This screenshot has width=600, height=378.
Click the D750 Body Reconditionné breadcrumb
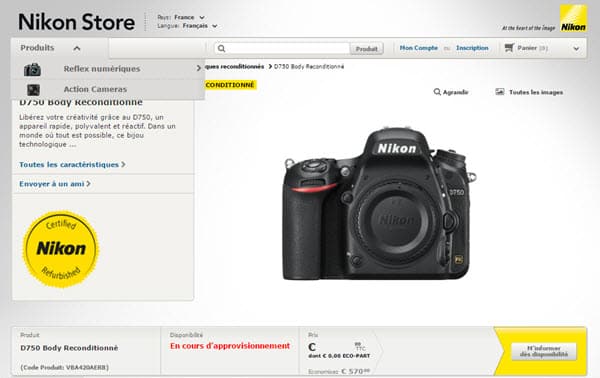[x=309, y=67]
